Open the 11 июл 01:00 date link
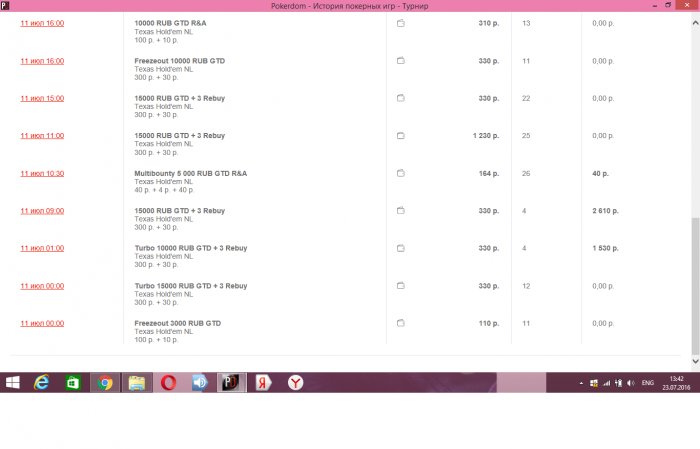Viewport: 700px width, 449px height. pyautogui.click(x=42, y=248)
